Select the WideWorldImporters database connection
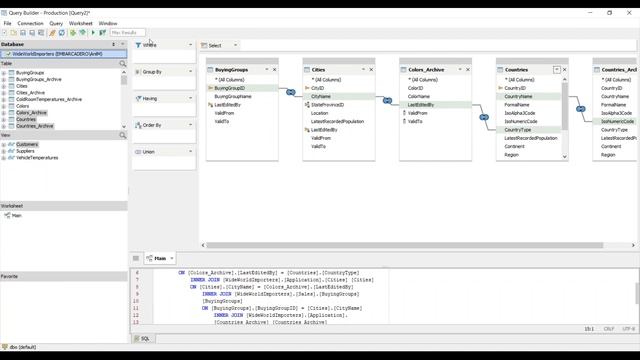 (64, 54)
